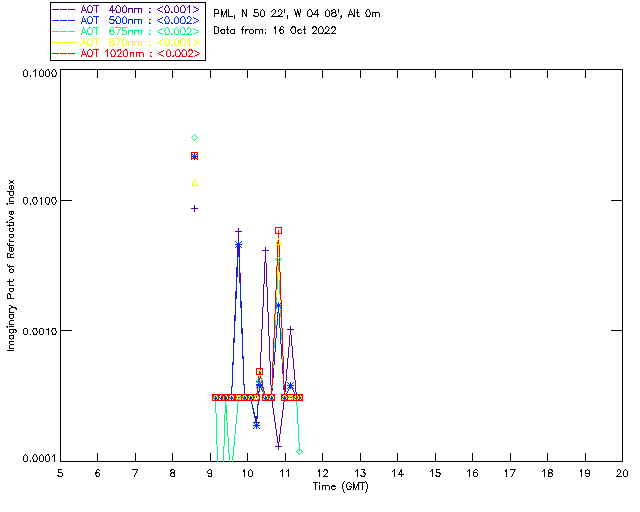Click the purple plus marker at 0.0010 level

tap(290, 329)
